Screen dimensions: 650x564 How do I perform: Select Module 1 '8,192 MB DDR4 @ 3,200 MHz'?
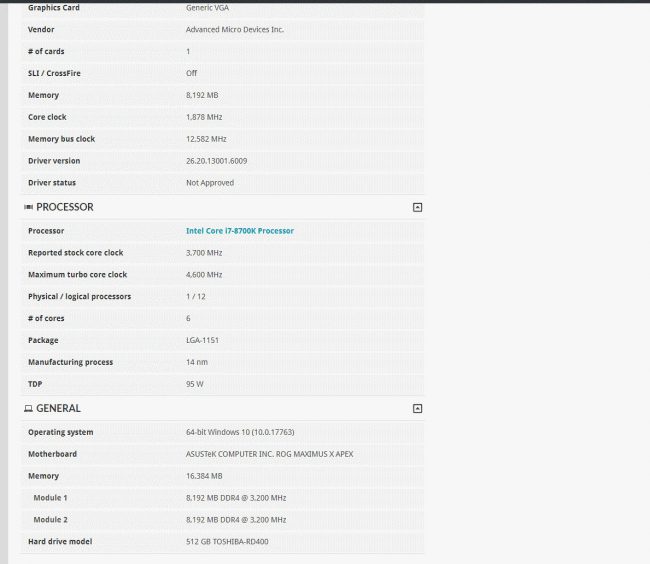pos(236,498)
